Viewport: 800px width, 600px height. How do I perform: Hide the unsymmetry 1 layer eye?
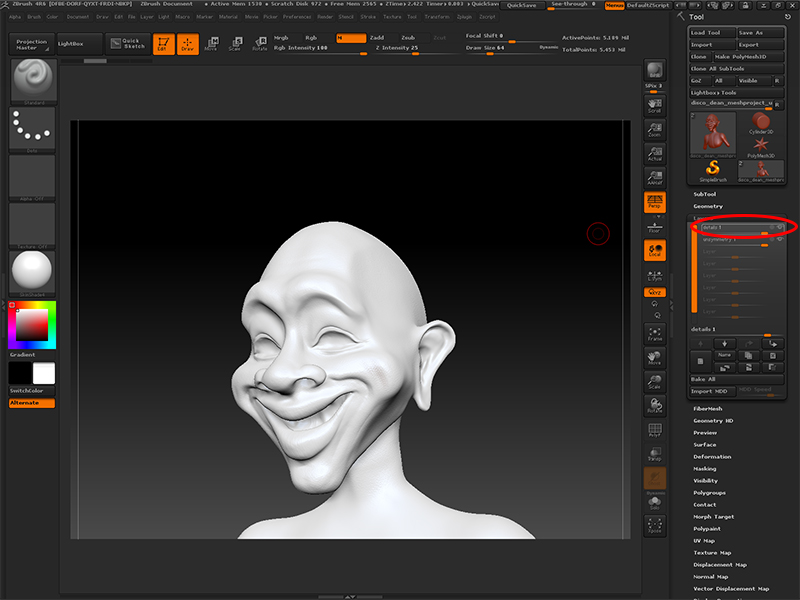[780, 239]
